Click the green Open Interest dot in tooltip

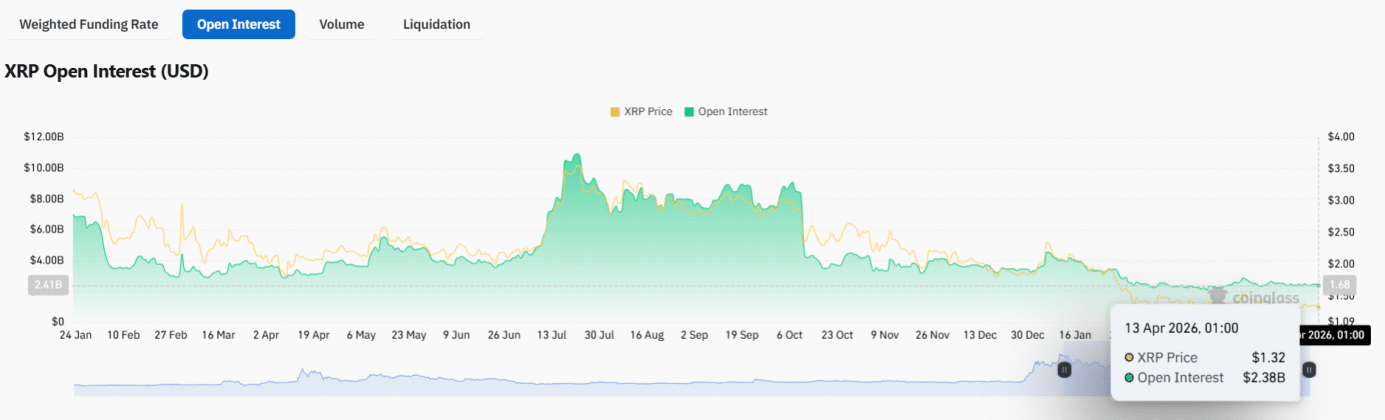coord(1129,378)
